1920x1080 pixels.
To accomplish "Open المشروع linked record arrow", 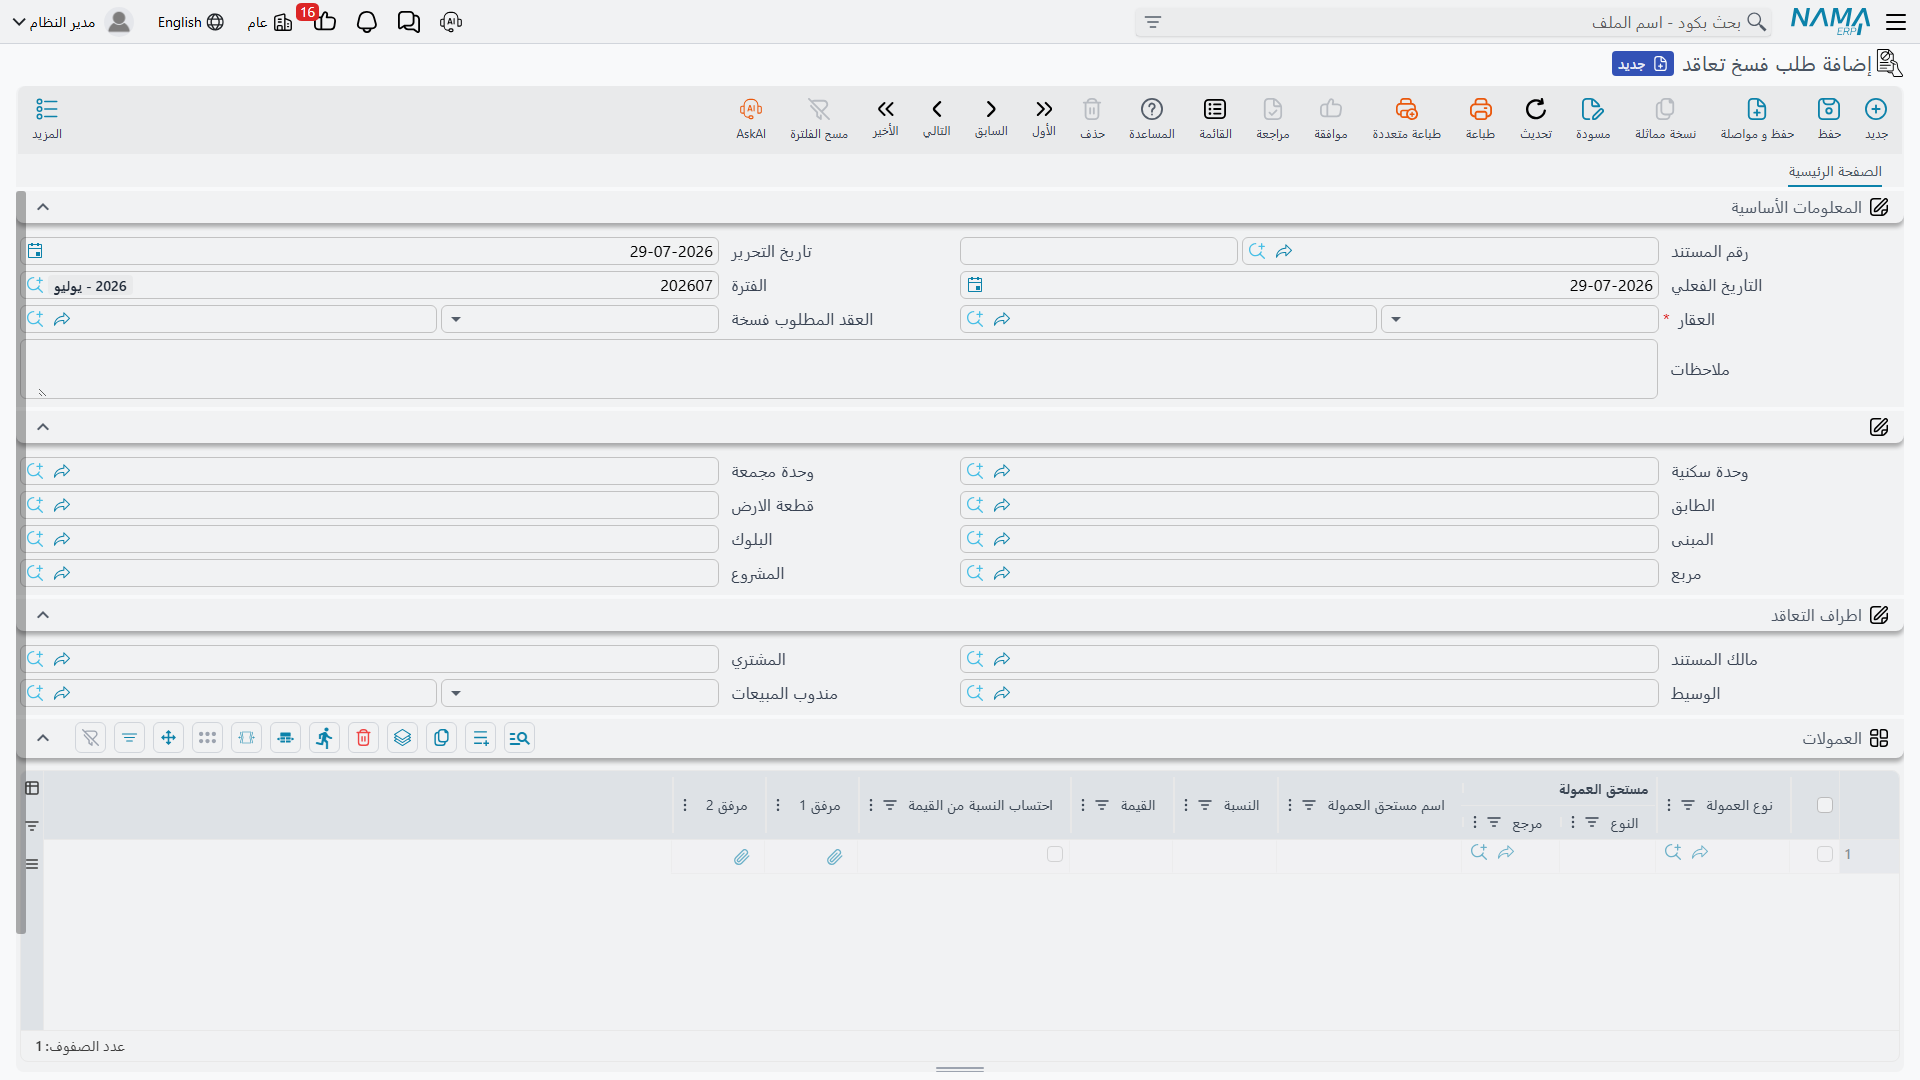I will coord(62,573).
